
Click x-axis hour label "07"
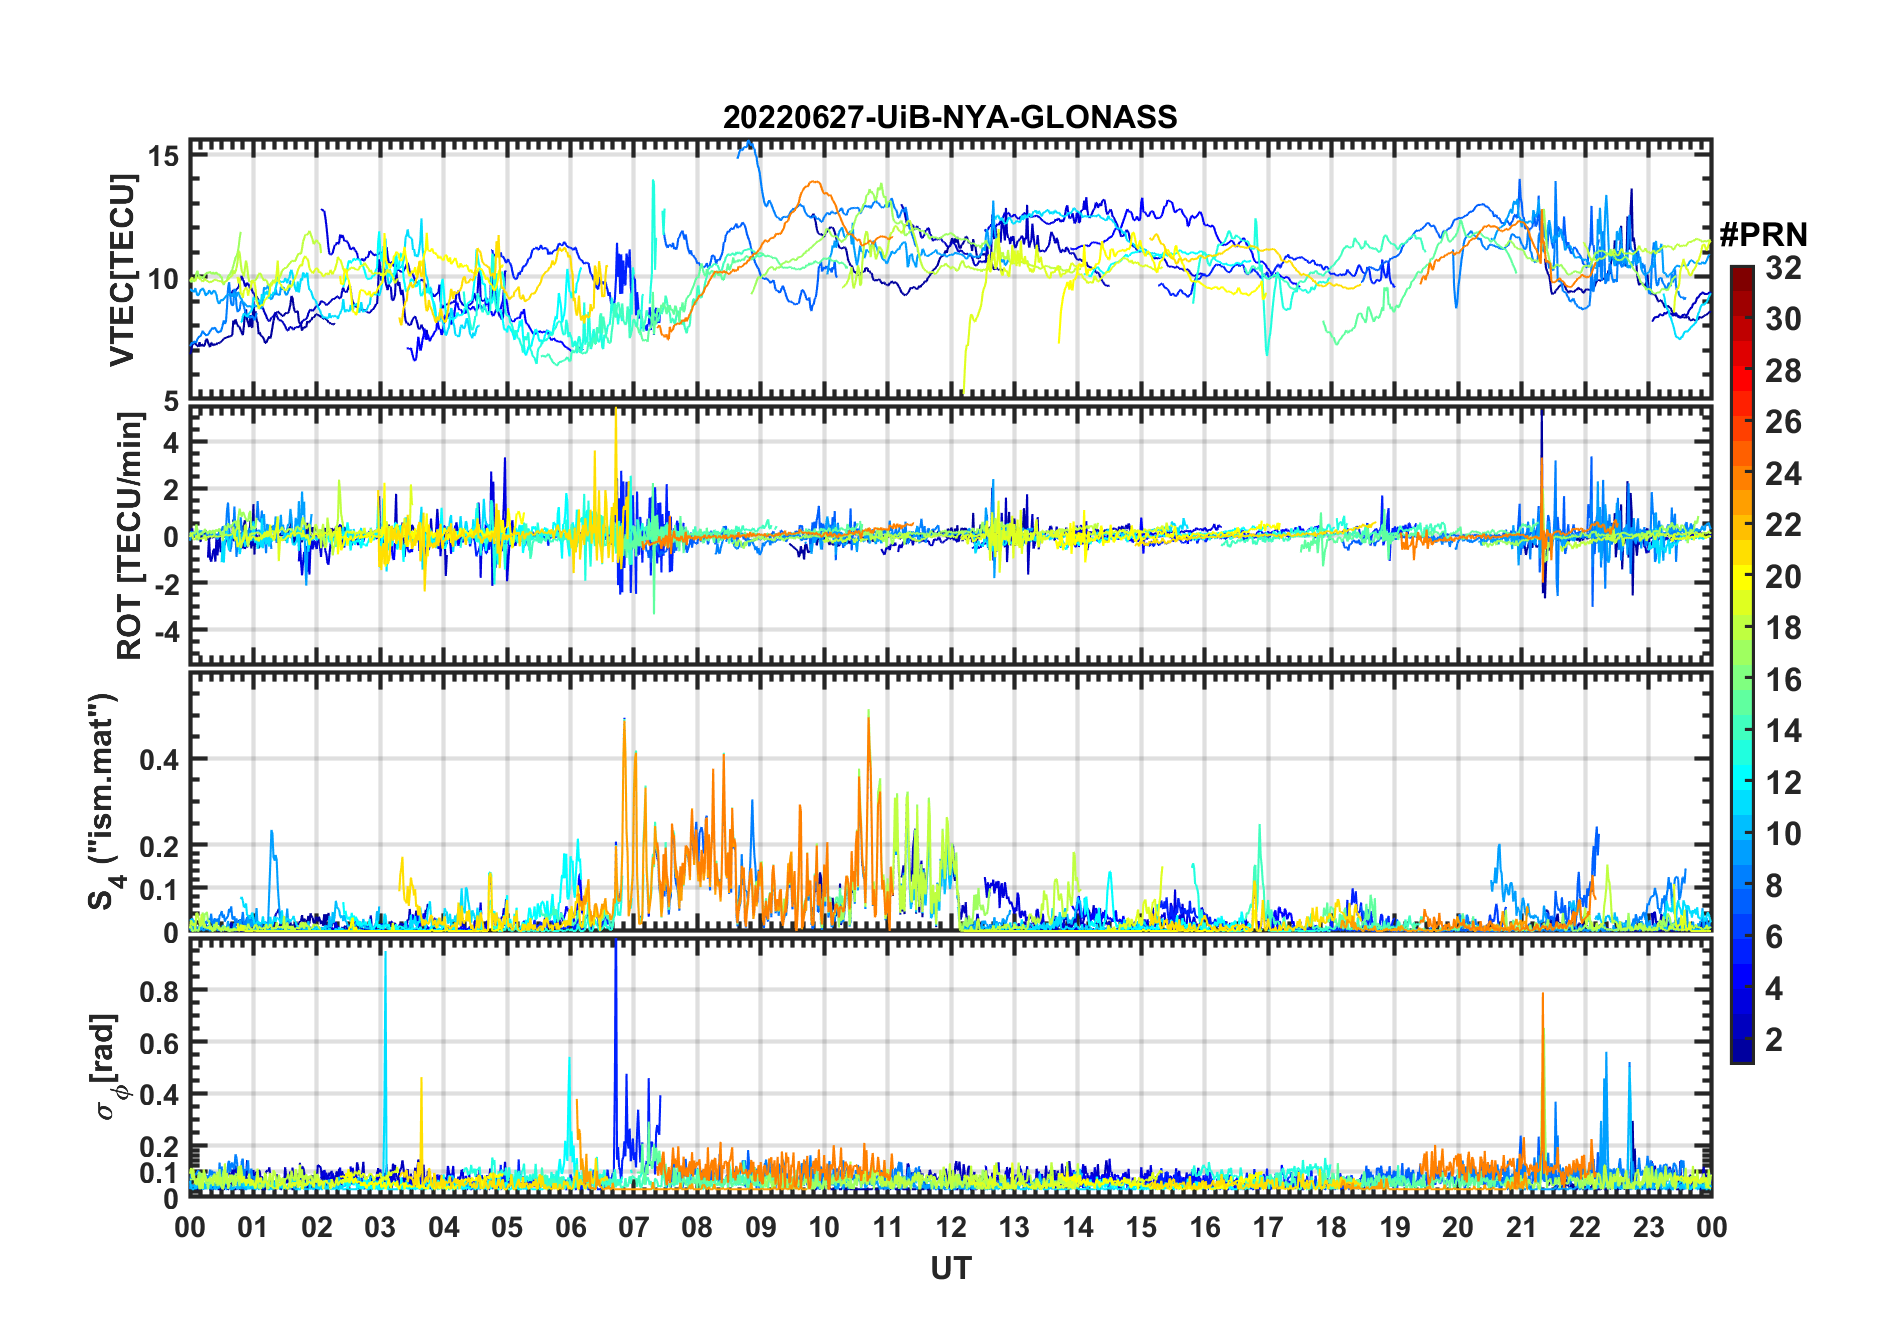634,1227
